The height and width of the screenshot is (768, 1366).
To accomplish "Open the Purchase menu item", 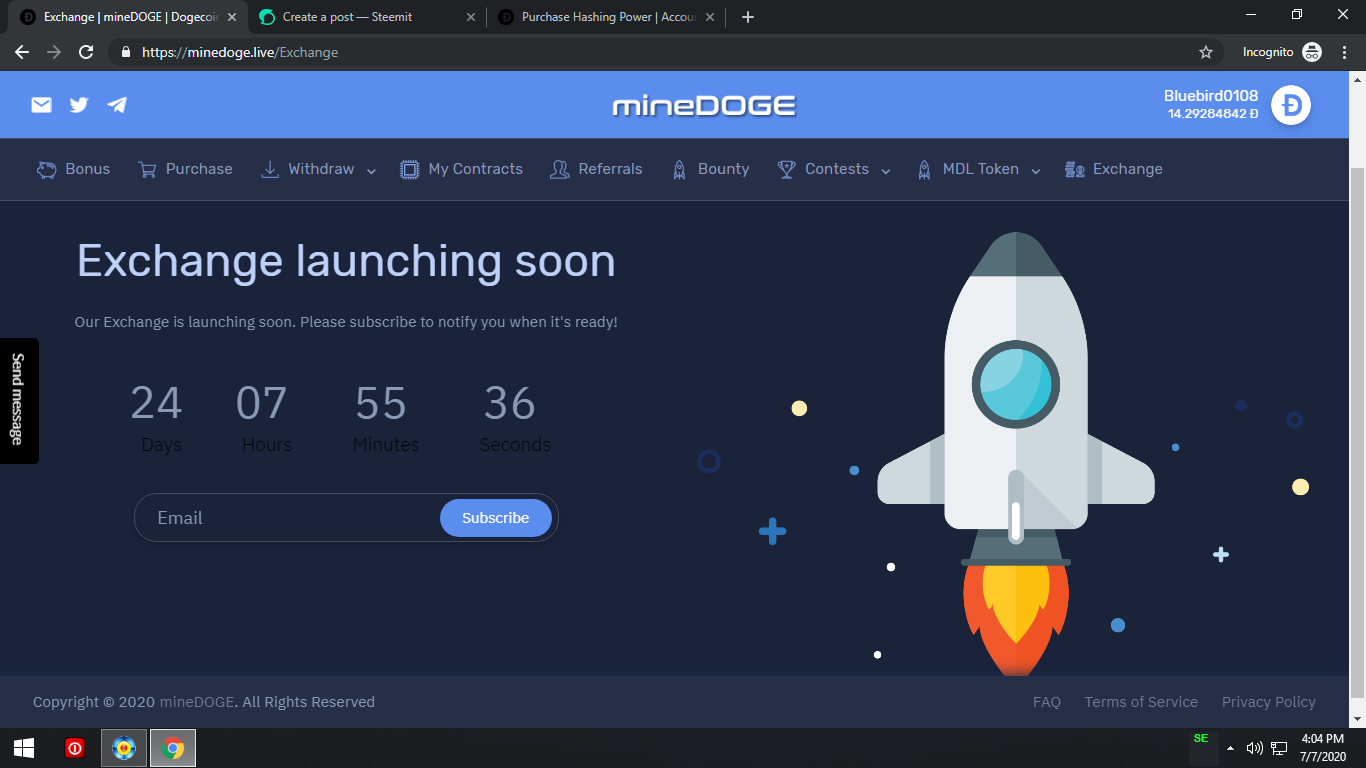I will pyautogui.click(x=185, y=169).
